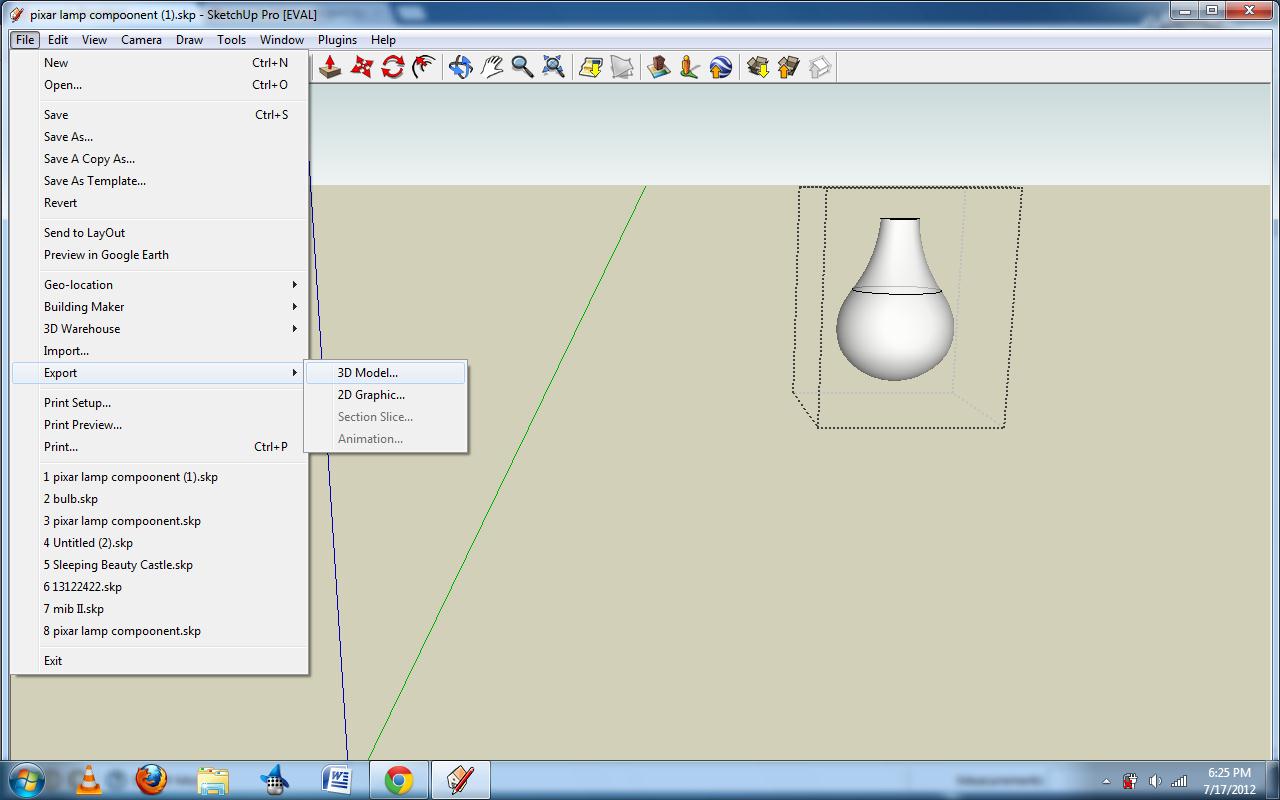This screenshot has width=1280, height=800.
Task: Open the Plugins menu
Action: (337, 40)
